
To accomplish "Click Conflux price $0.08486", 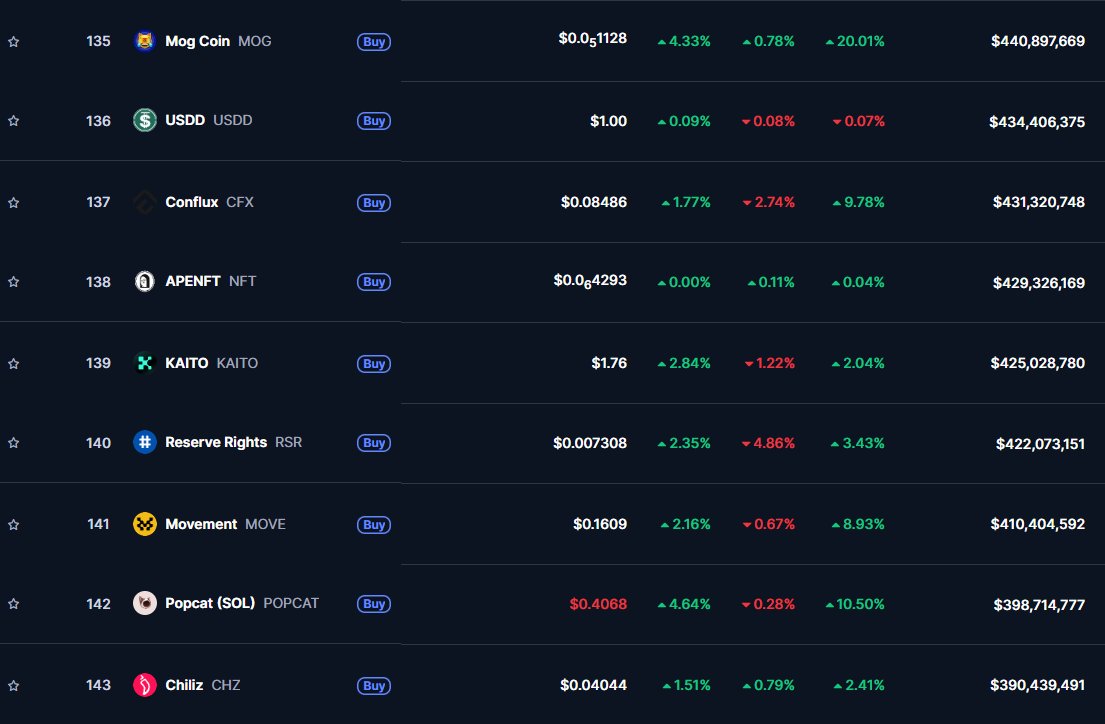I will (593, 202).
